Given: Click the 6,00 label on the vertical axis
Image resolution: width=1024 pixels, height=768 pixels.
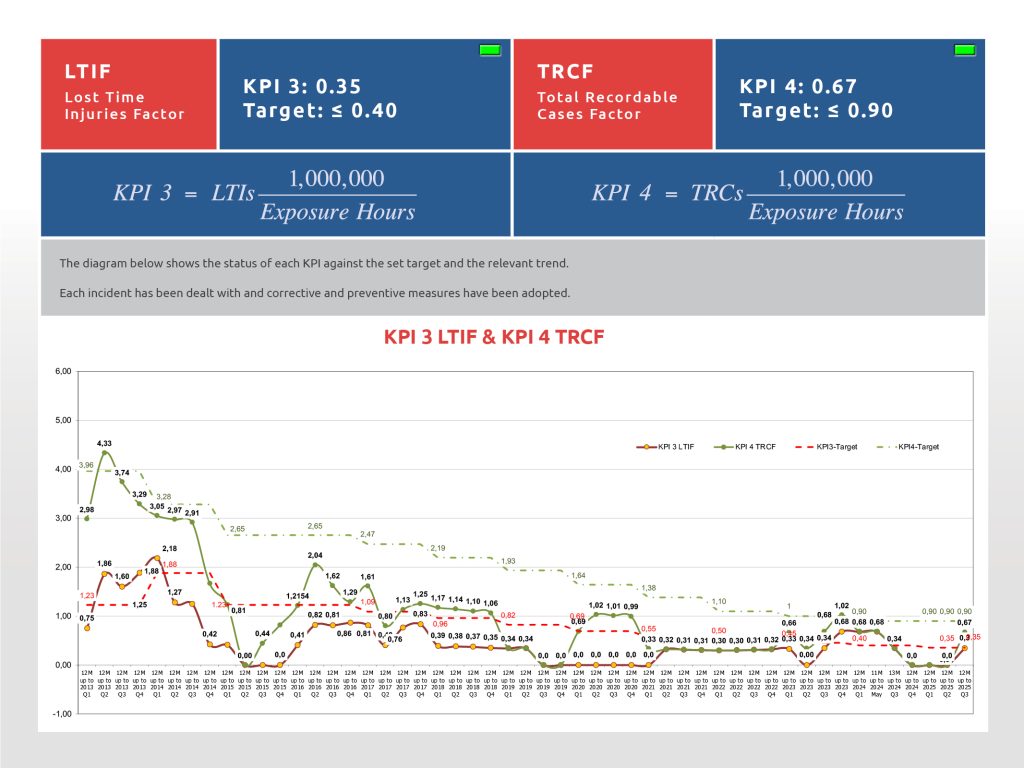Looking at the screenshot, I should [62, 371].
